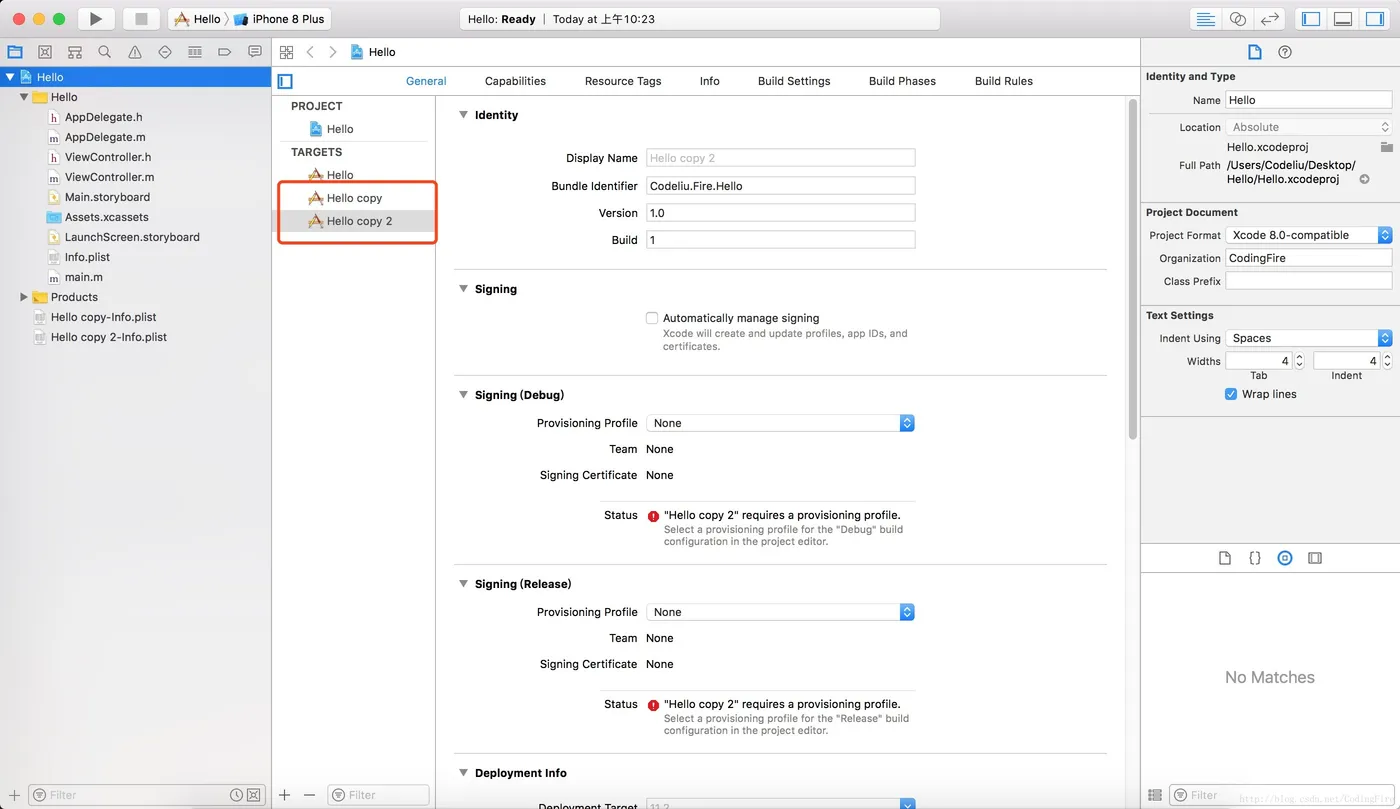The width and height of the screenshot is (1400, 809).
Task: Expand the Products group
Action: (24, 297)
